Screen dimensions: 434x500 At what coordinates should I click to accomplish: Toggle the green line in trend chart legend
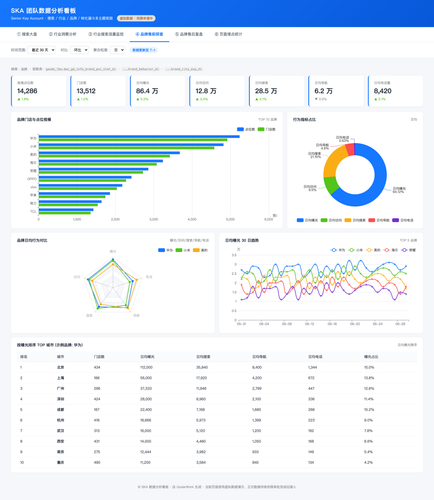[356, 250]
